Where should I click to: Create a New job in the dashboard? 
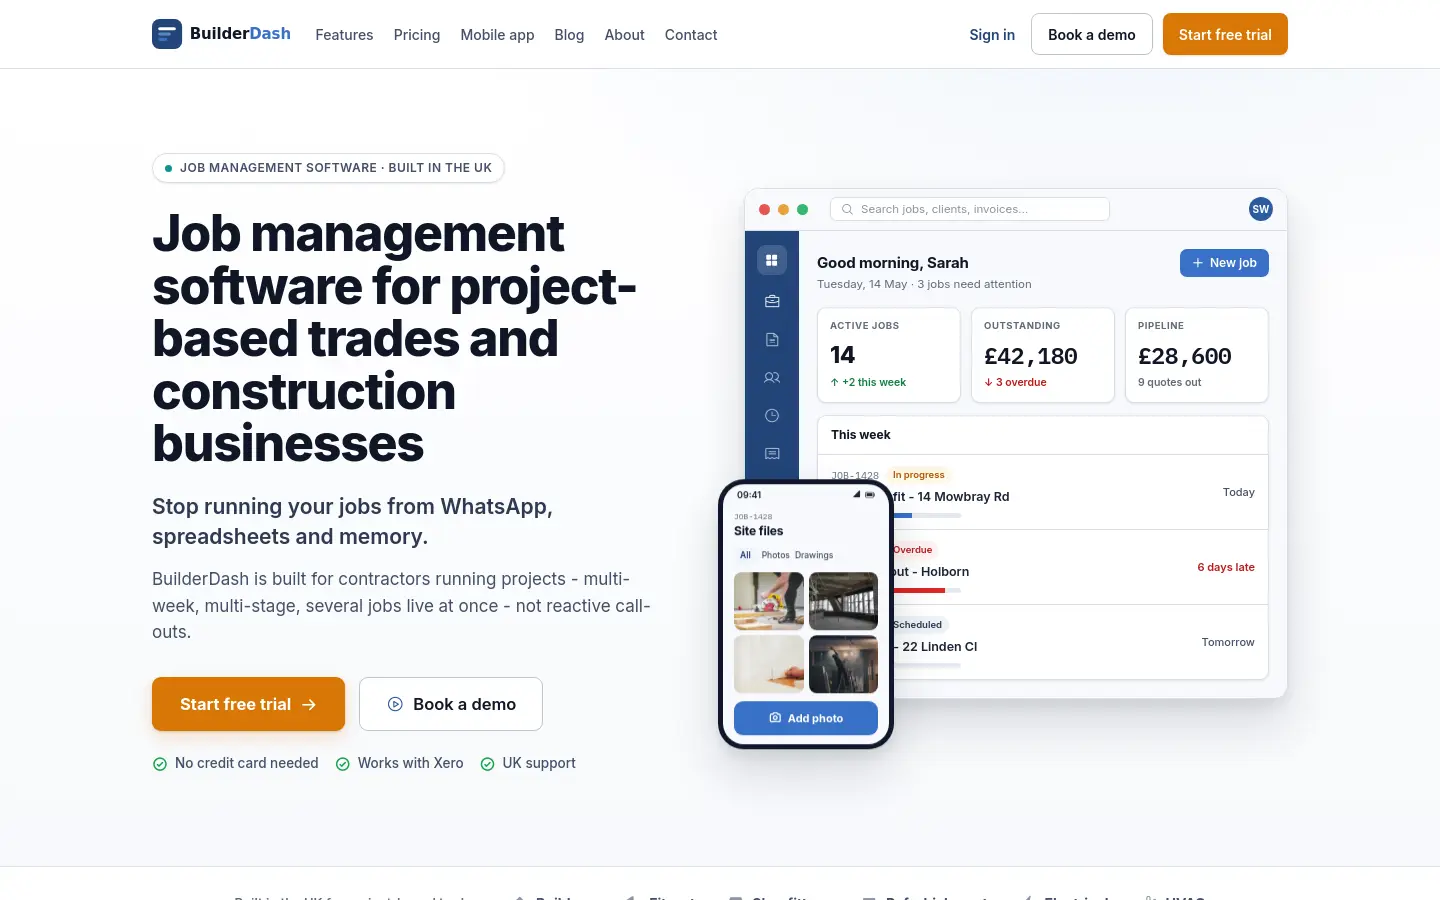(1224, 263)
